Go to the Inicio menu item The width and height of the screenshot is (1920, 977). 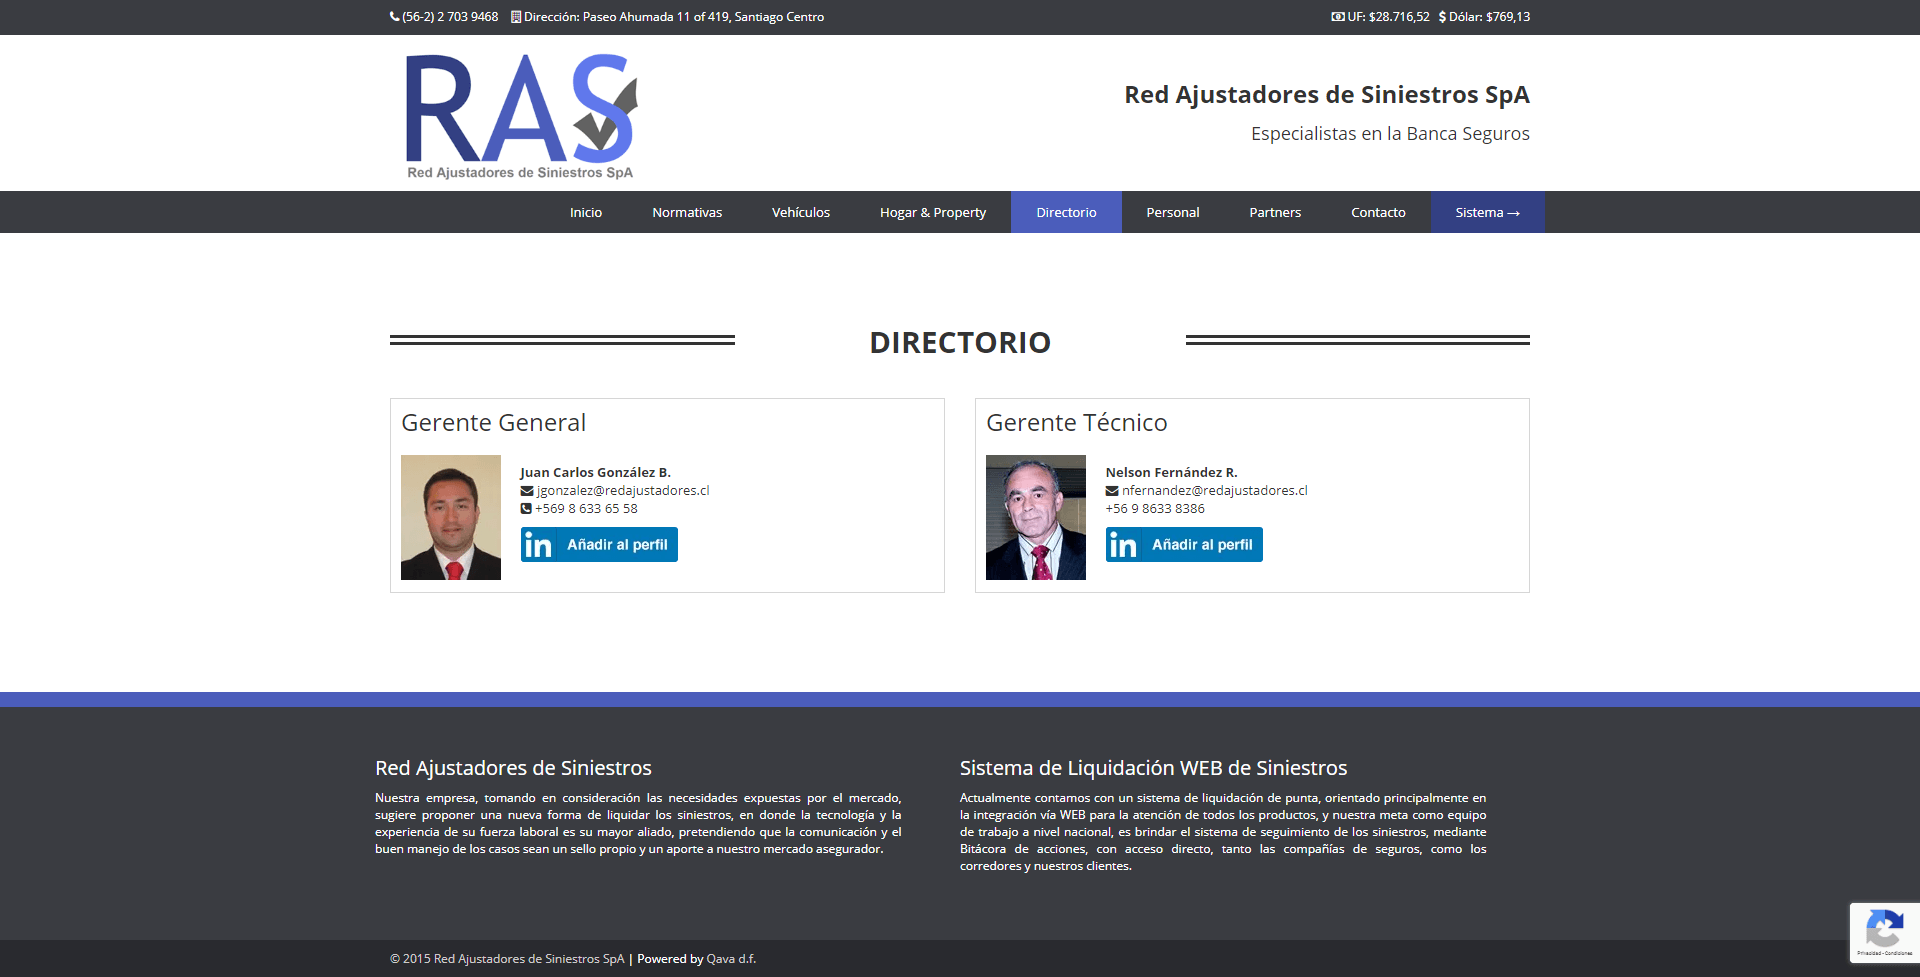(586, 212)
